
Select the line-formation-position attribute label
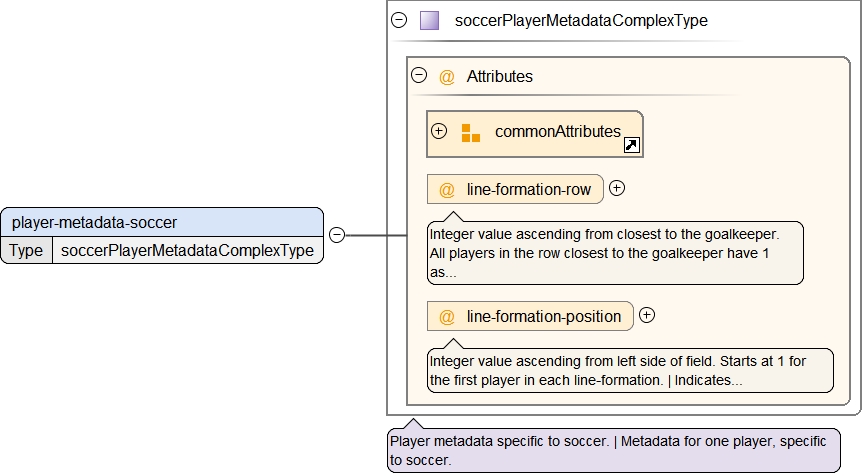pos(544,316)
